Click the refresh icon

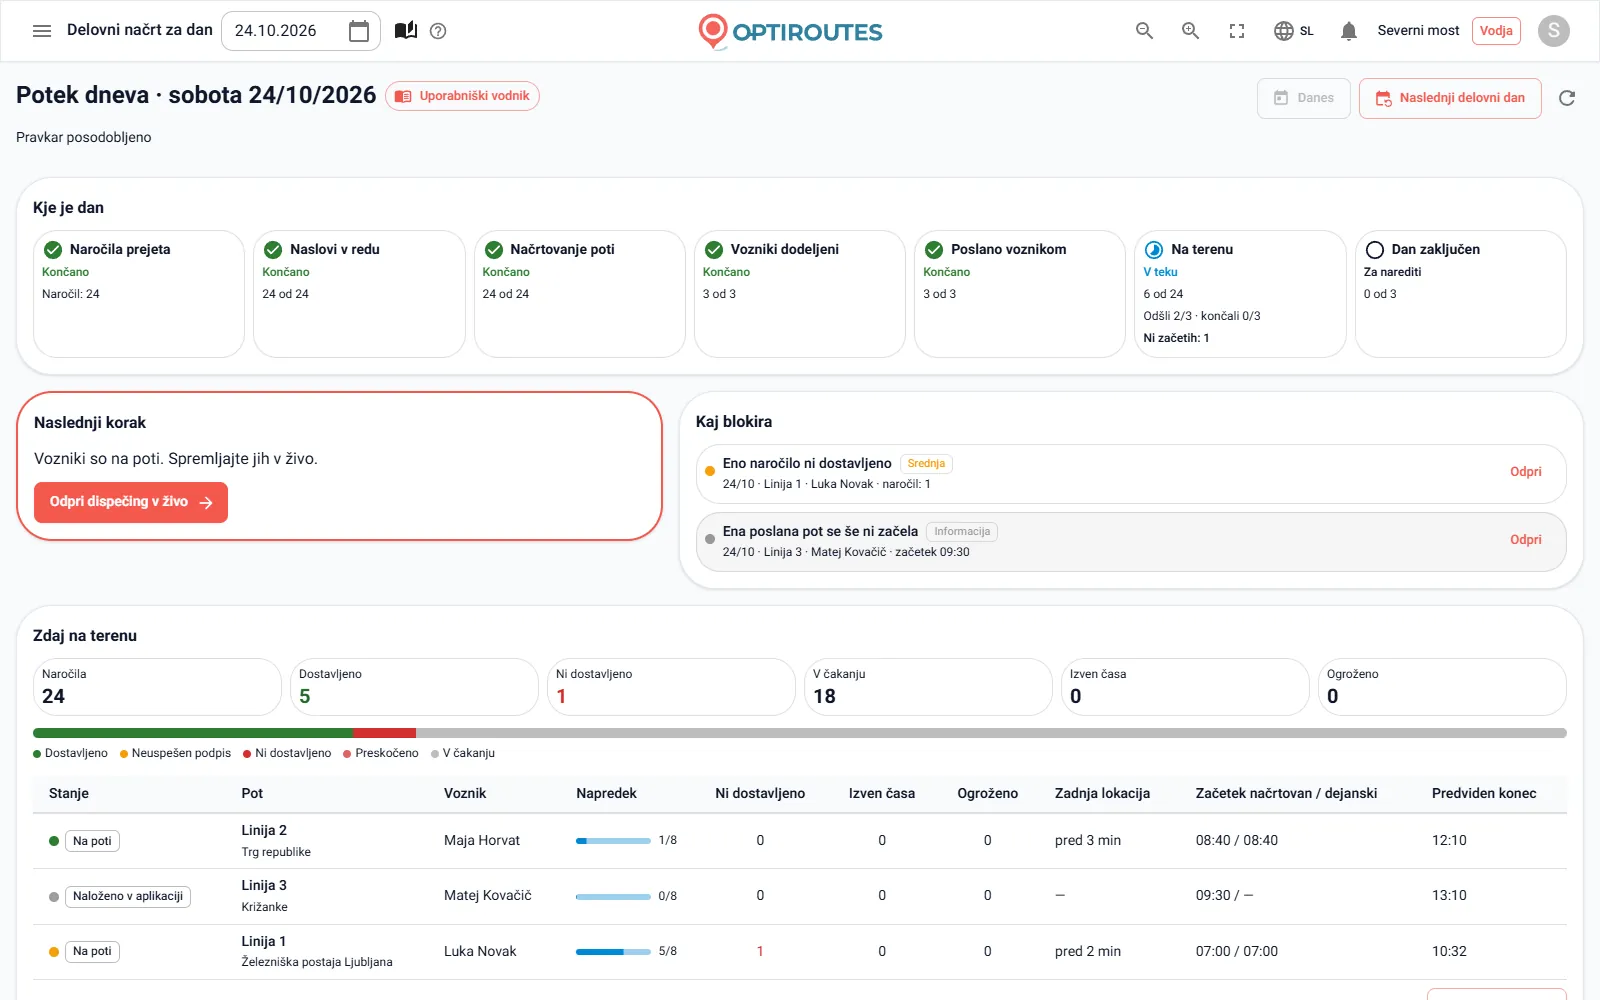(1567, 98)
